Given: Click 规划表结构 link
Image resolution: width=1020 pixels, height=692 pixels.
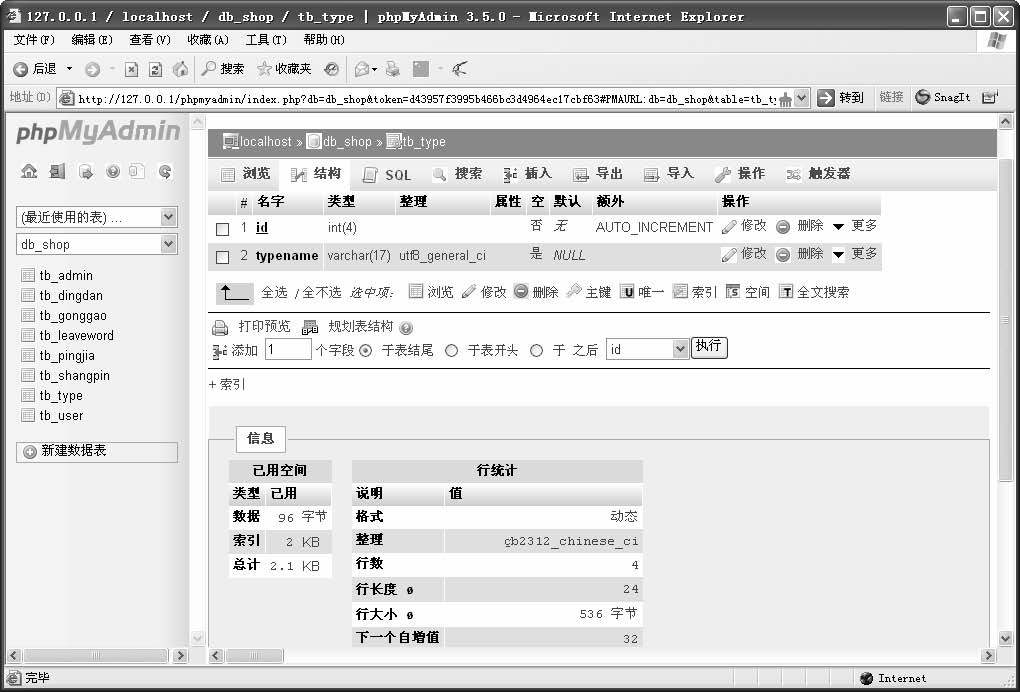Looking at the screenshot, I should [x=360, y=326].
